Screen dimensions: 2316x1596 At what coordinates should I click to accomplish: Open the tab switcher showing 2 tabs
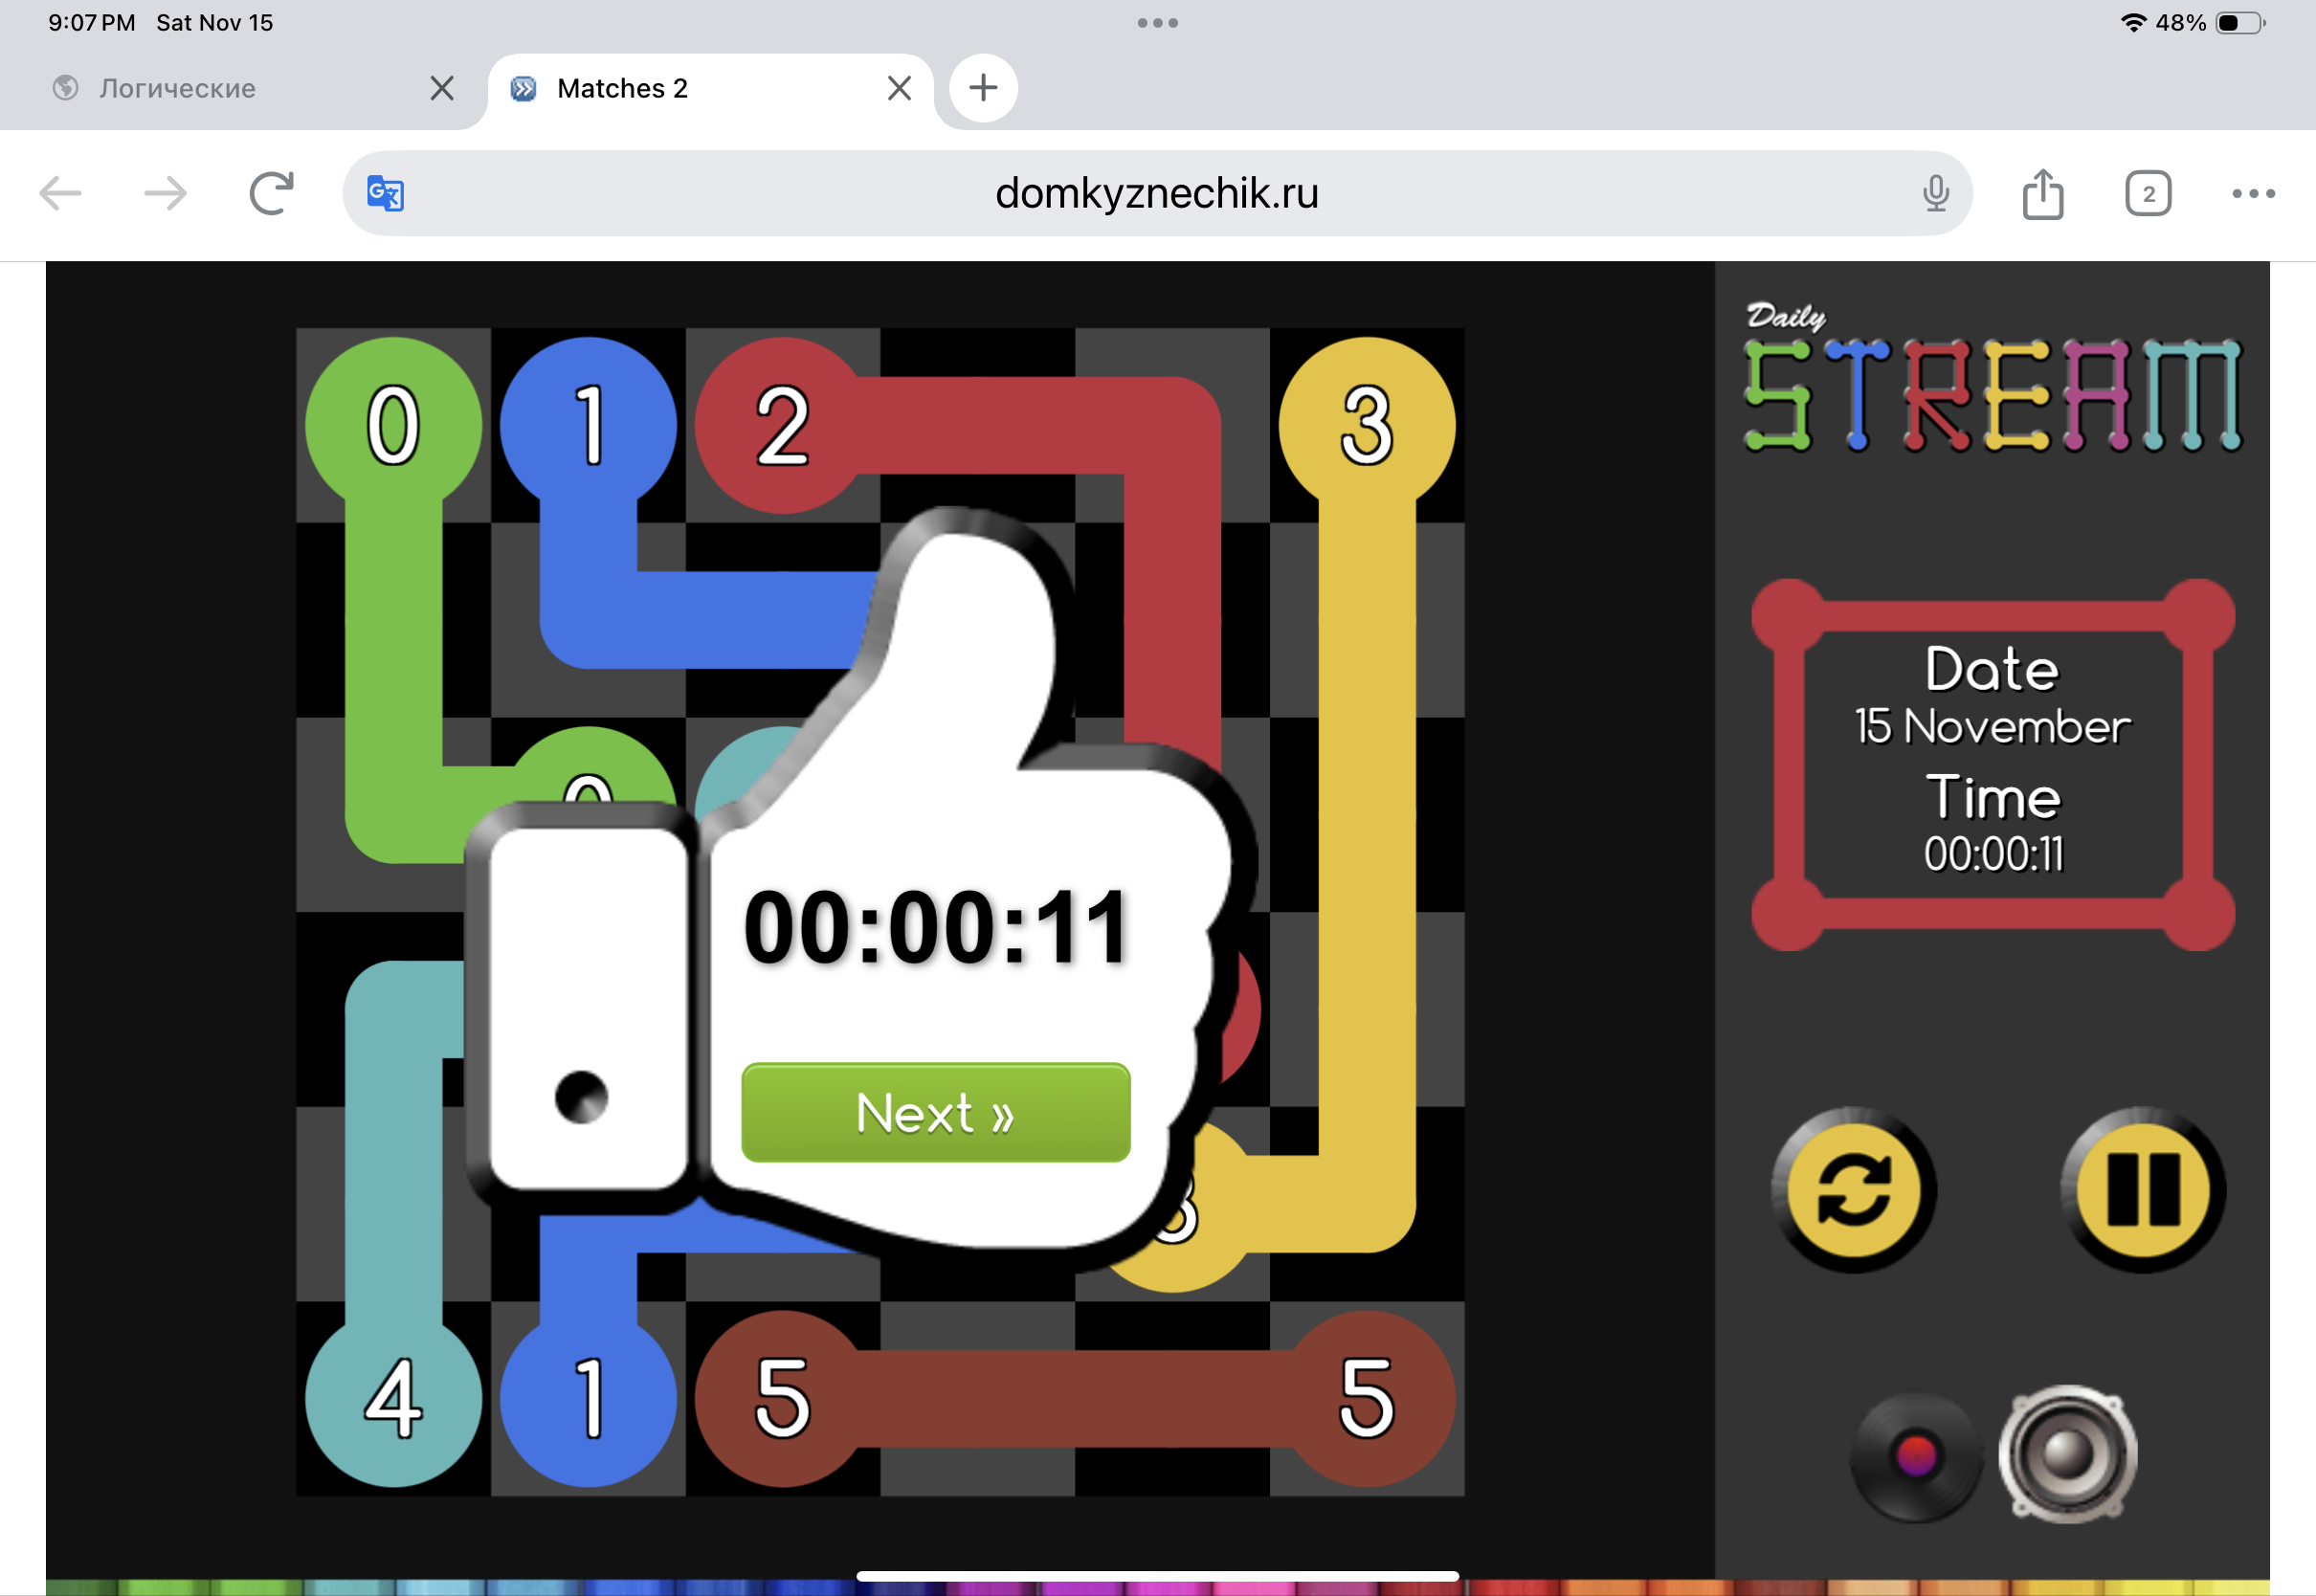pyautogui.click(x=2147, y=193)
